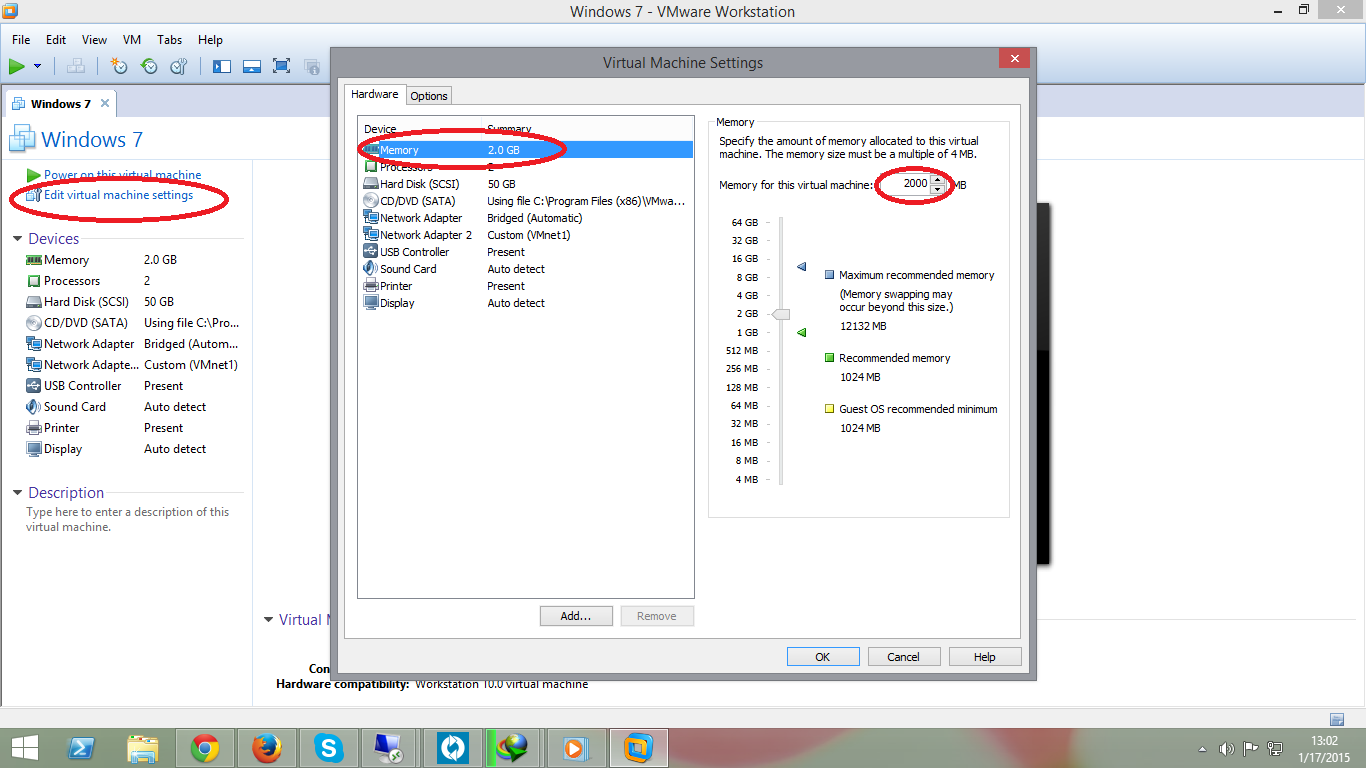Open the Help menu in the menu bar
Image resolution: width=1366 pixels, height=768 pixels.
(x=210, y=40)
